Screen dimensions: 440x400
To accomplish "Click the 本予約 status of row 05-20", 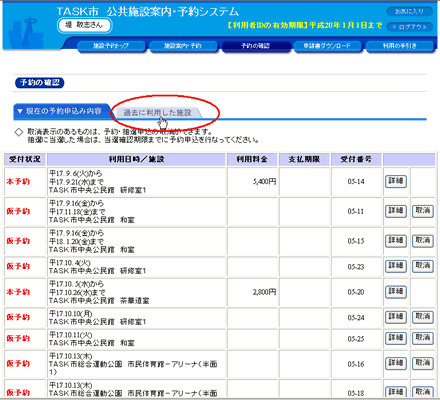I will point(18,292).
